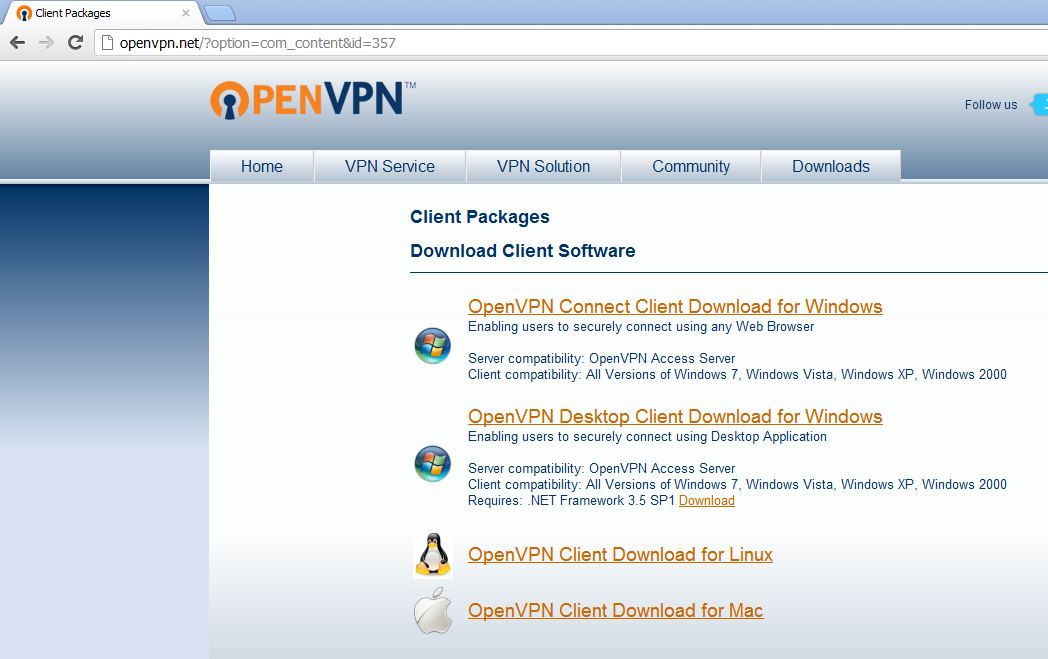Image resolution: width=1048 pixels, height=659 pixels.
Task: Open the Downloads menu
Action: pyautogui.click(x=831, y=166)
